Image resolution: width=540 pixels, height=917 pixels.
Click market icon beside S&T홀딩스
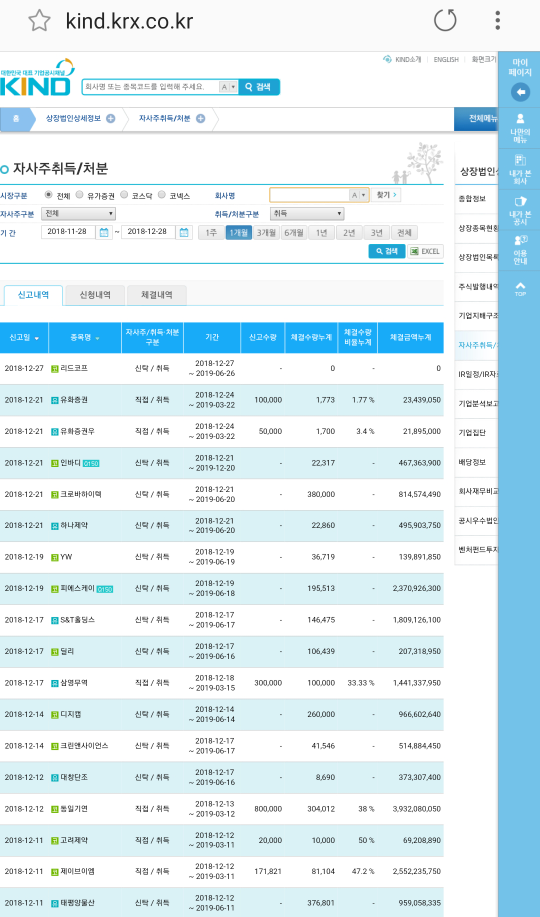(x=55, y=620)
